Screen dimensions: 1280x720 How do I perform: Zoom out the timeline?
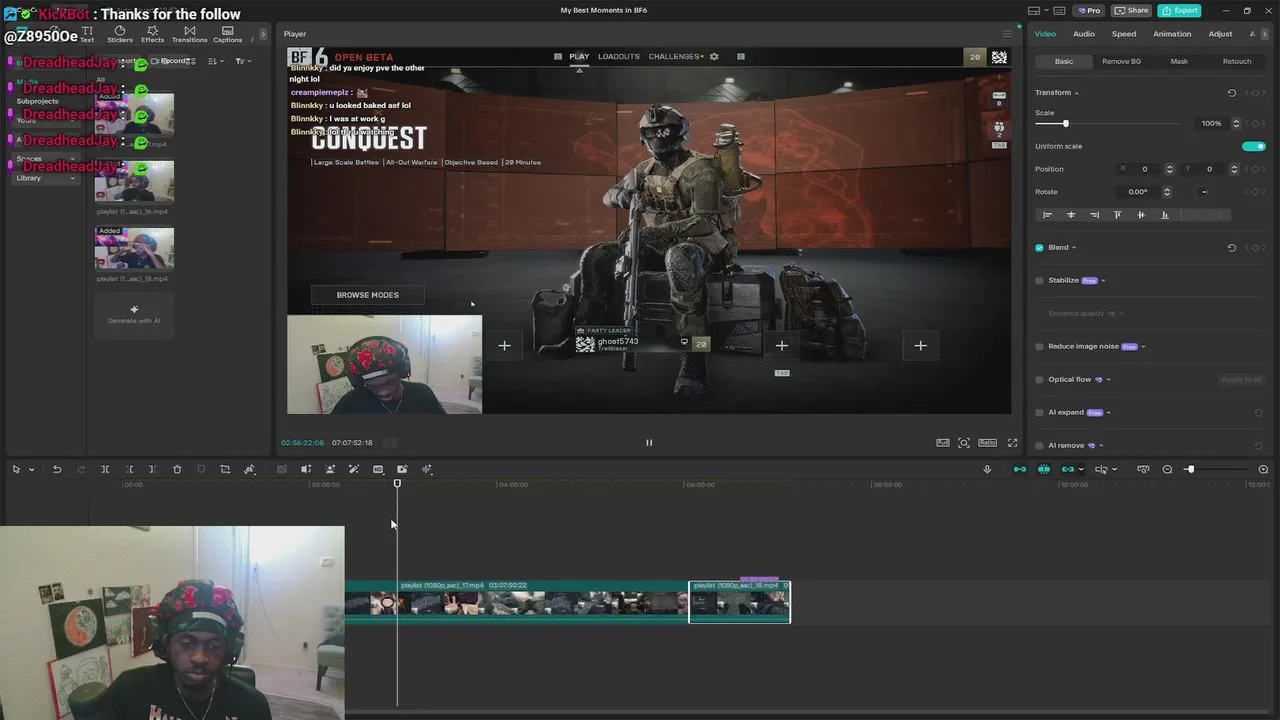pyautogui.click(x=1167, y=469)
